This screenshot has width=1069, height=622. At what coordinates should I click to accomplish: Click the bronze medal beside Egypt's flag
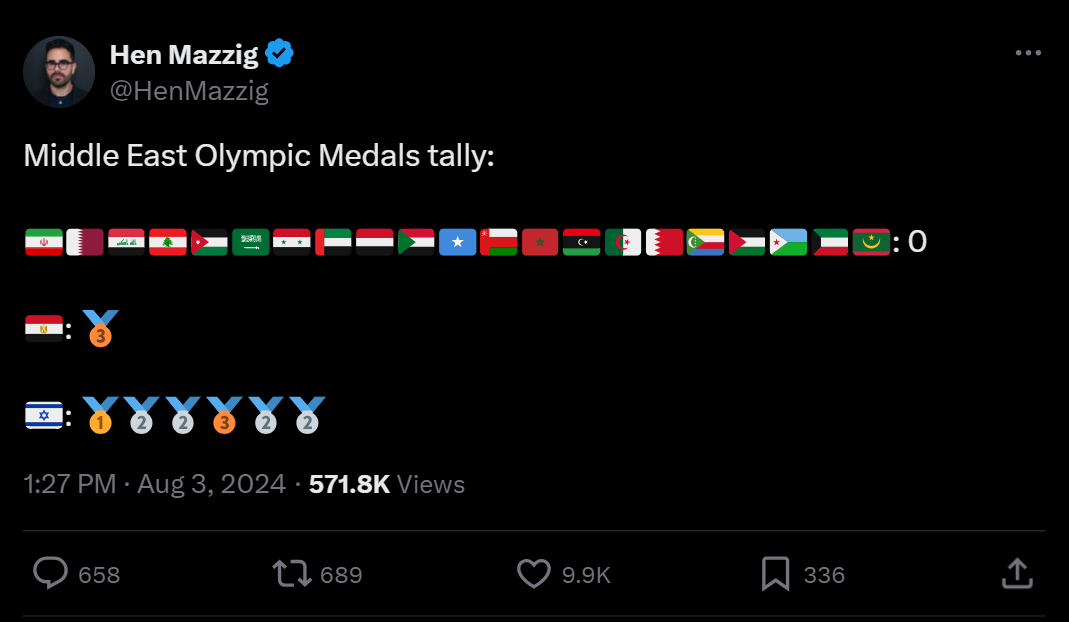pos(100,326)
